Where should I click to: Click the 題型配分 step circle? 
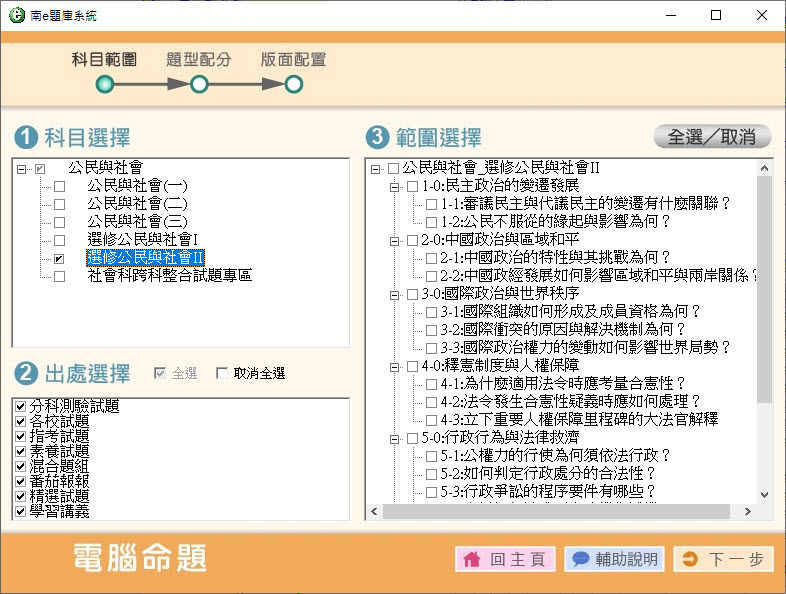199,85
